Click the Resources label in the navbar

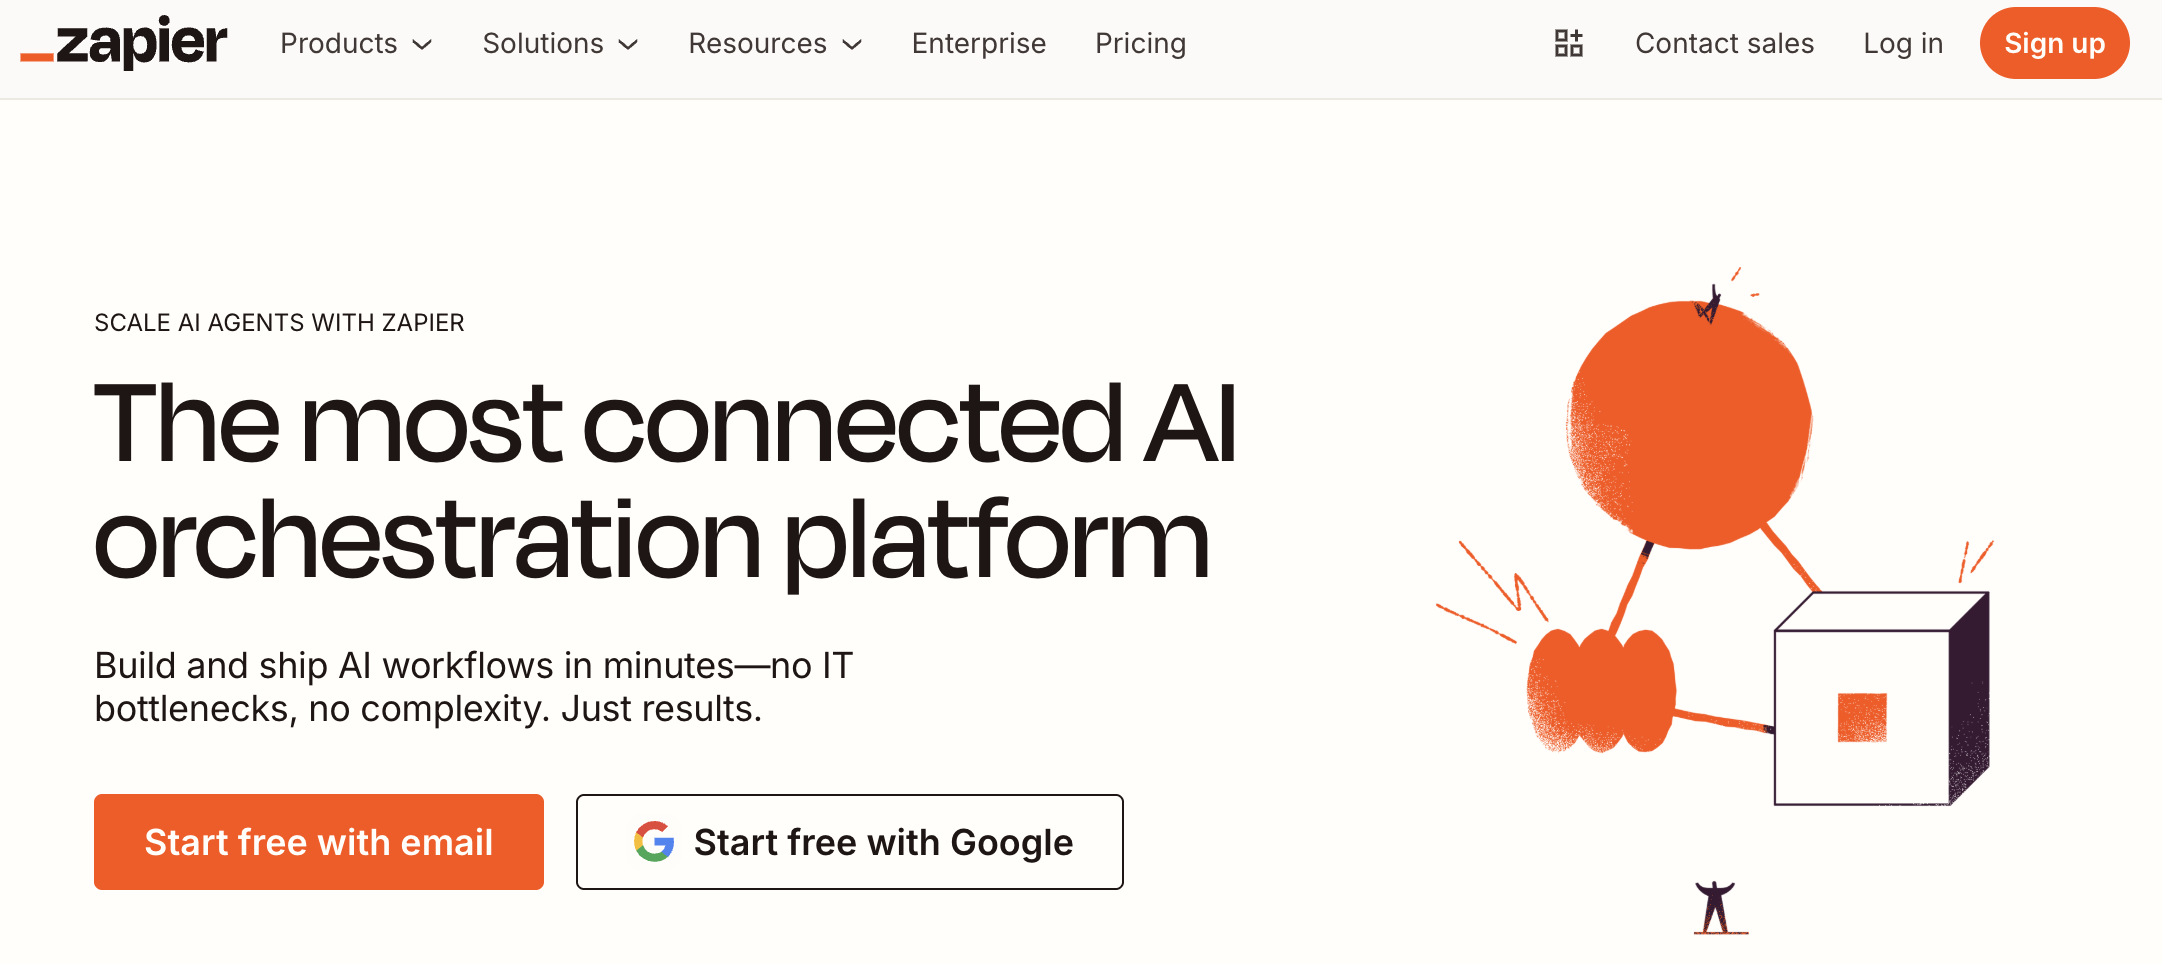click(x=756, y=43)
